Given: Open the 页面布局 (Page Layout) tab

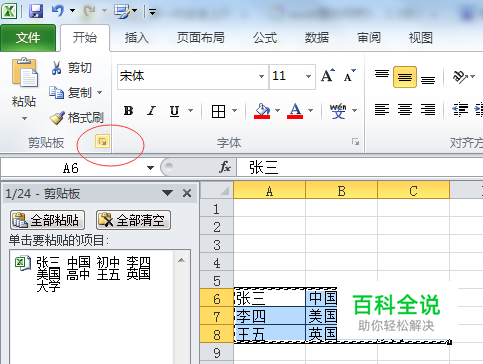Looking at the screenshot, I should (201, 38).
